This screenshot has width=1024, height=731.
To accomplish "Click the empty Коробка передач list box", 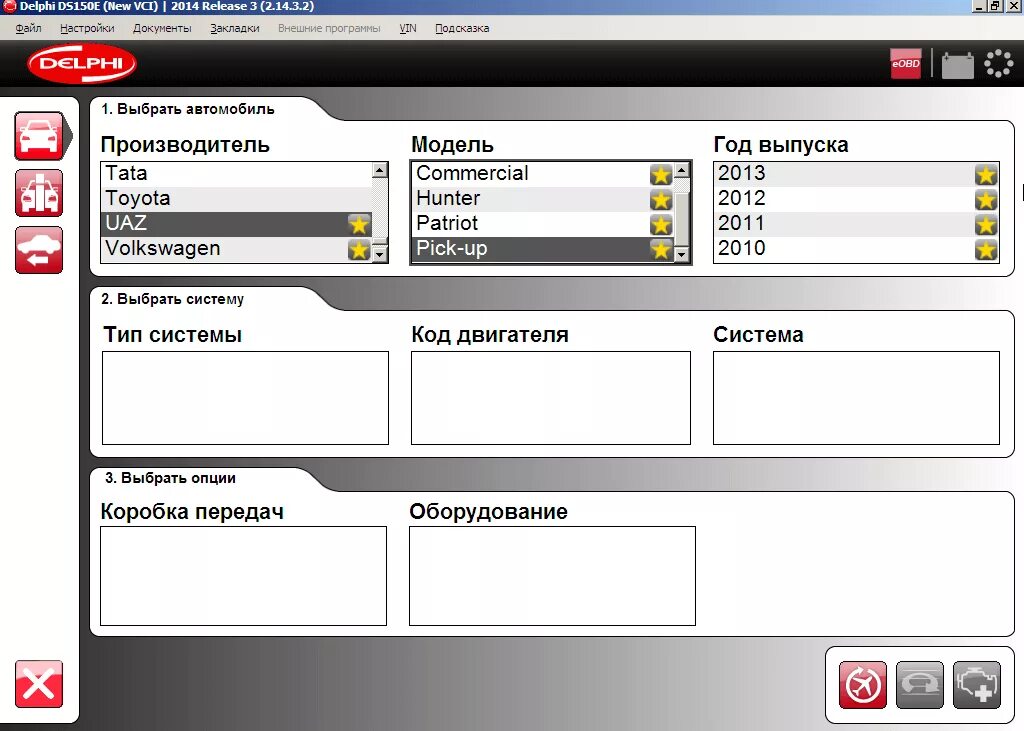I will point(244,576).
